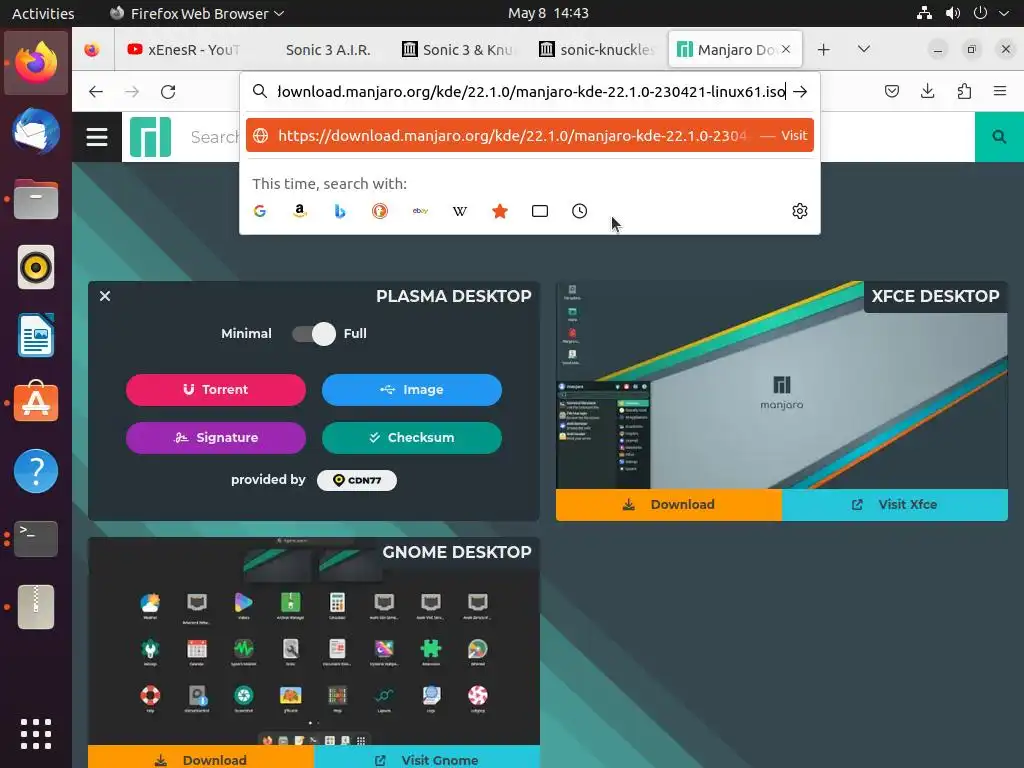Viewport: 1024px width, 768px height.
Task: Open the Manjaro site hamburger menu
Action: tap(97, 137)
